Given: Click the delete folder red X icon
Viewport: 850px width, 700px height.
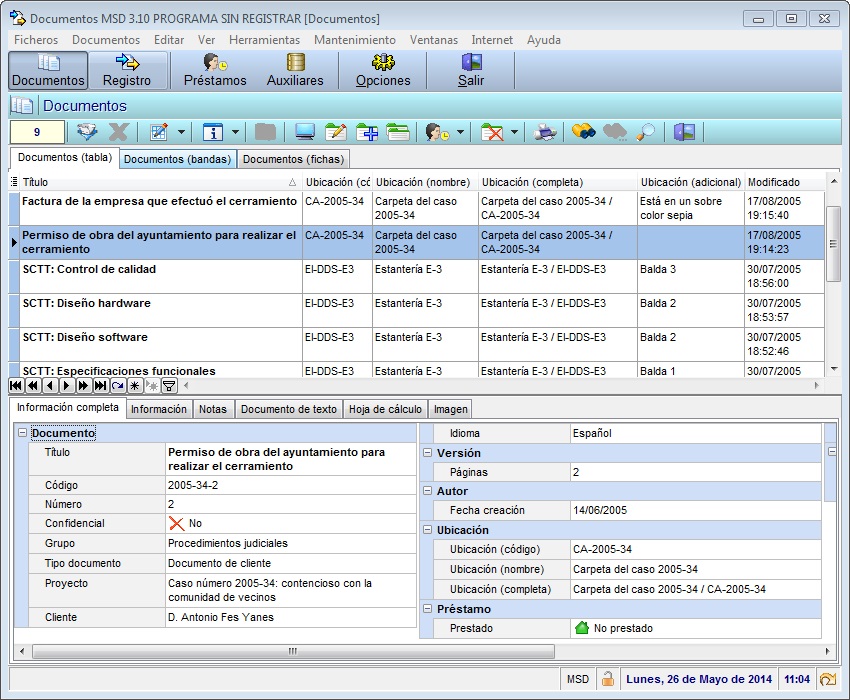Looking at the screenshot, I should pos(492,132).
